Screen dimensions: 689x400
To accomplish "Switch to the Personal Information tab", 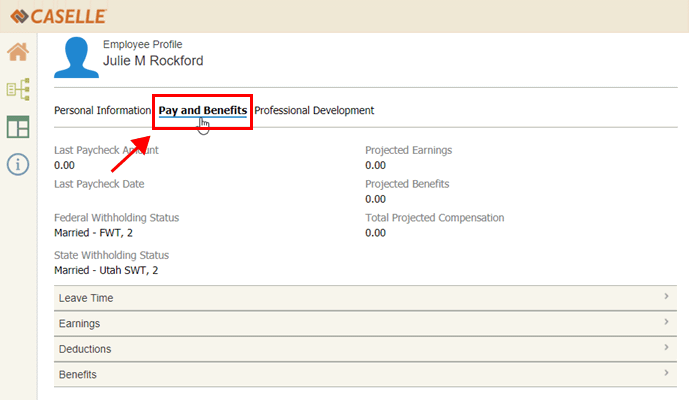I will click(102, 111).
